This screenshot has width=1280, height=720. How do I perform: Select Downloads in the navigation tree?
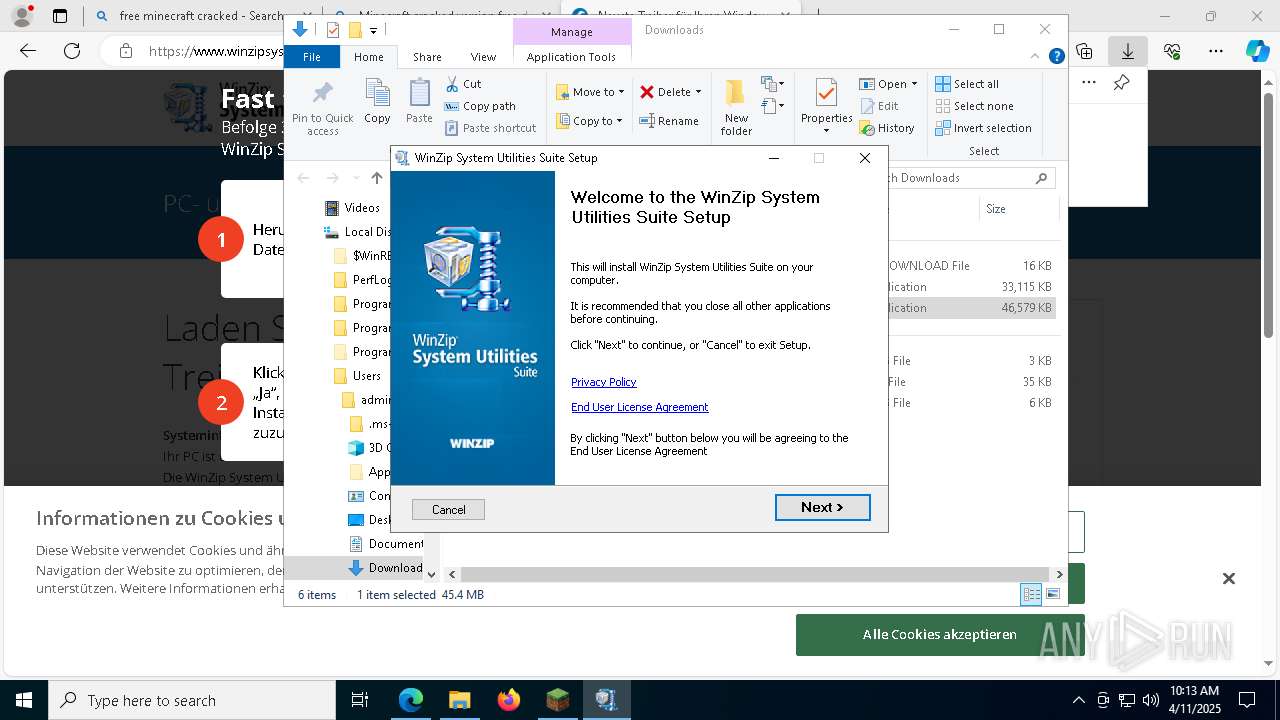pyautogui.click(x=386, y=568)
